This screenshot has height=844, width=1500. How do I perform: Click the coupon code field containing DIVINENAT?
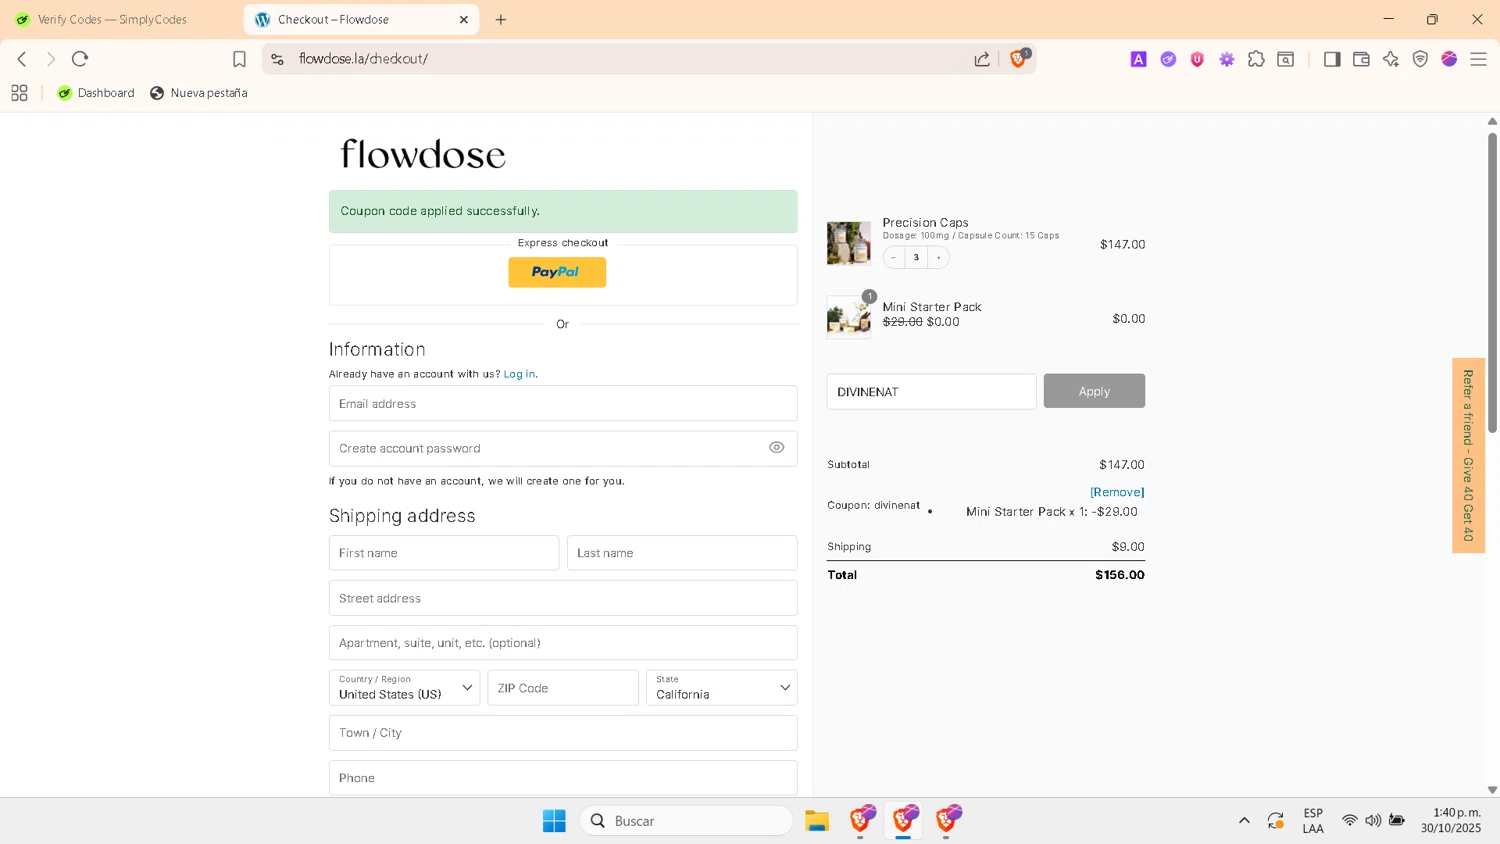[x=931, y=391]
